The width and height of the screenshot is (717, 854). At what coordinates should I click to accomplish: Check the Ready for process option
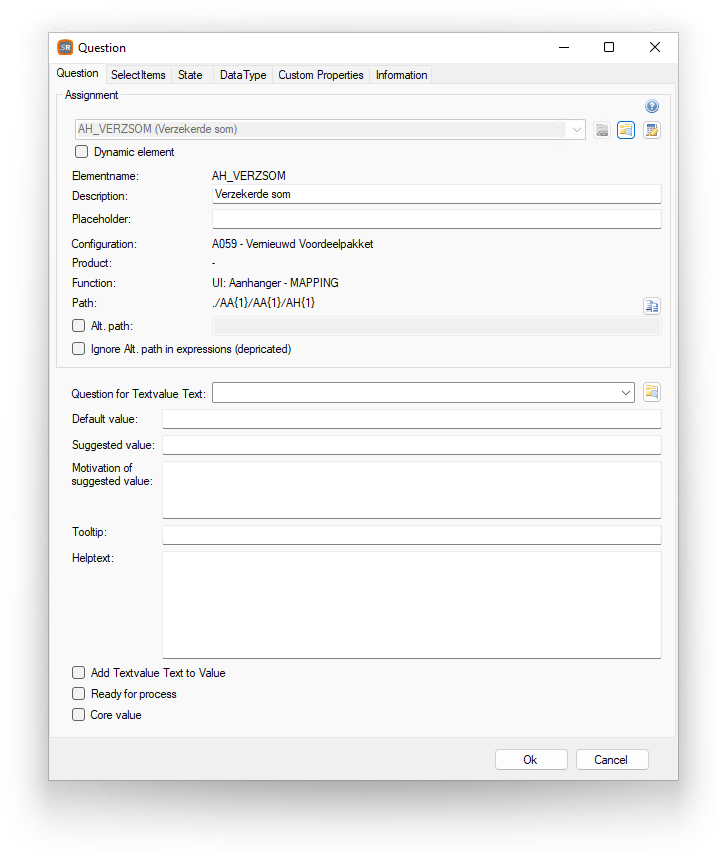[78, 693]
